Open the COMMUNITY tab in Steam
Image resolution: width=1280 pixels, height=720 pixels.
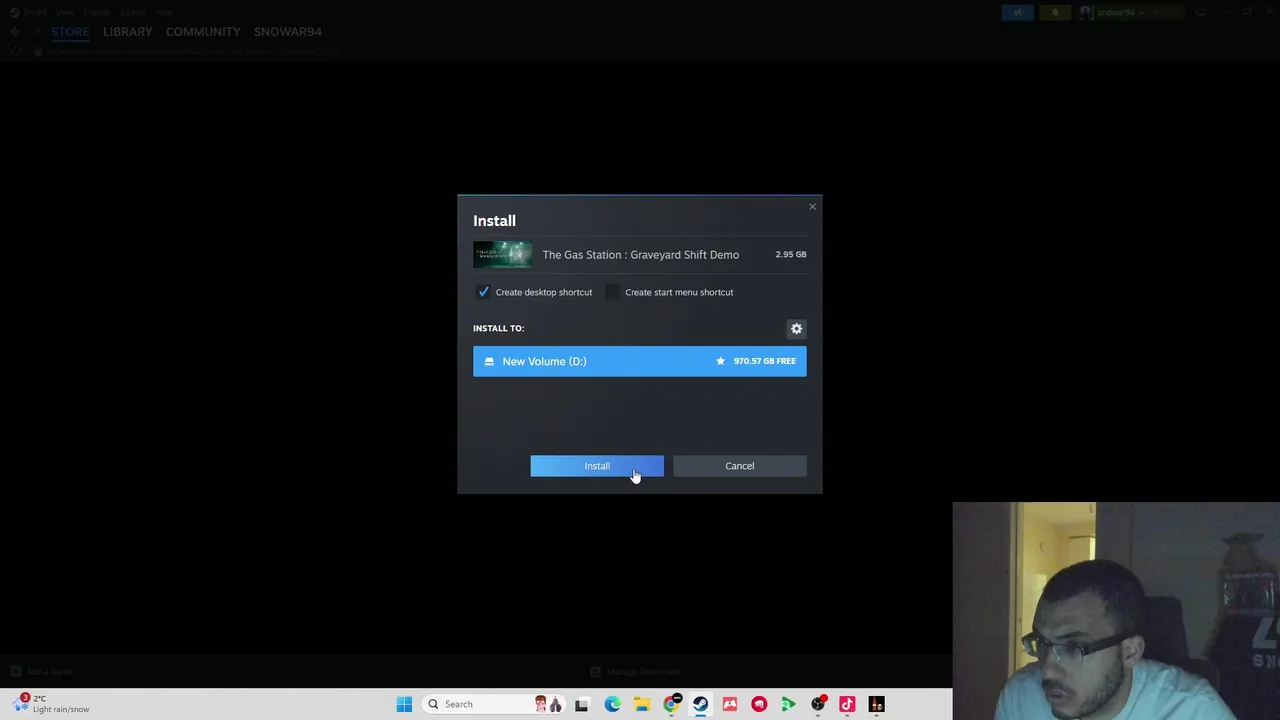[203, 32]
